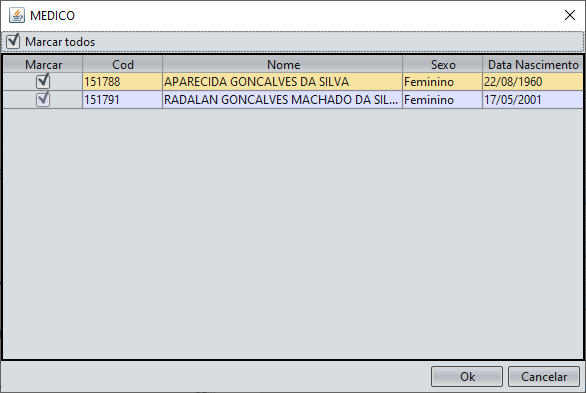The image size is (586, 393).
Task: Close the MEDICO dialog window
Action: click(570, 15)
